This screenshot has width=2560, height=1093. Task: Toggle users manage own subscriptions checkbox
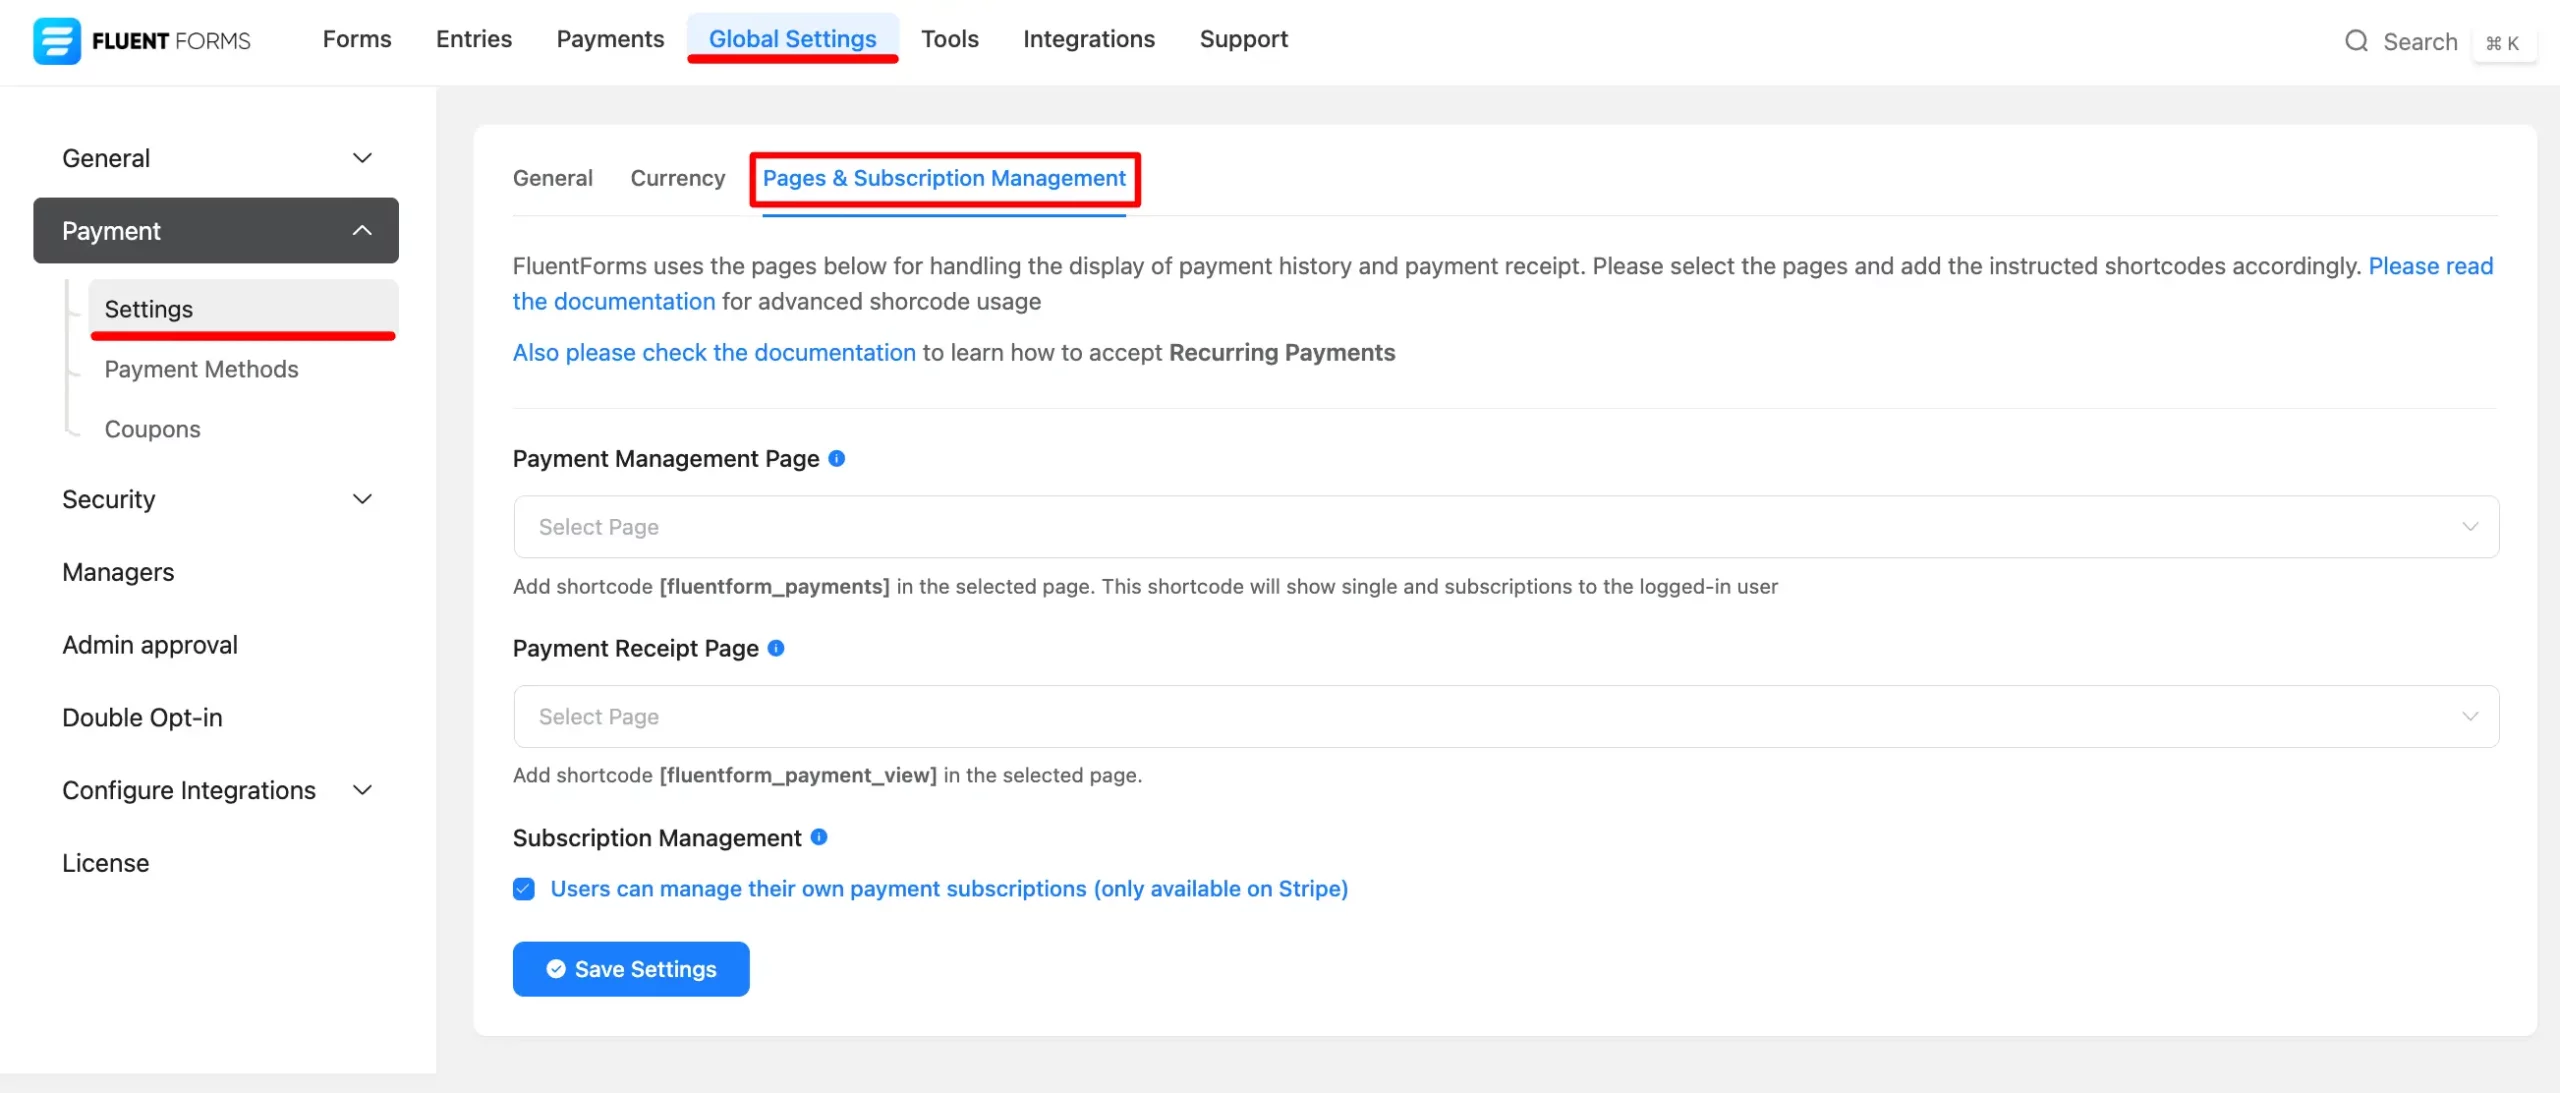[x=524, y=889]
